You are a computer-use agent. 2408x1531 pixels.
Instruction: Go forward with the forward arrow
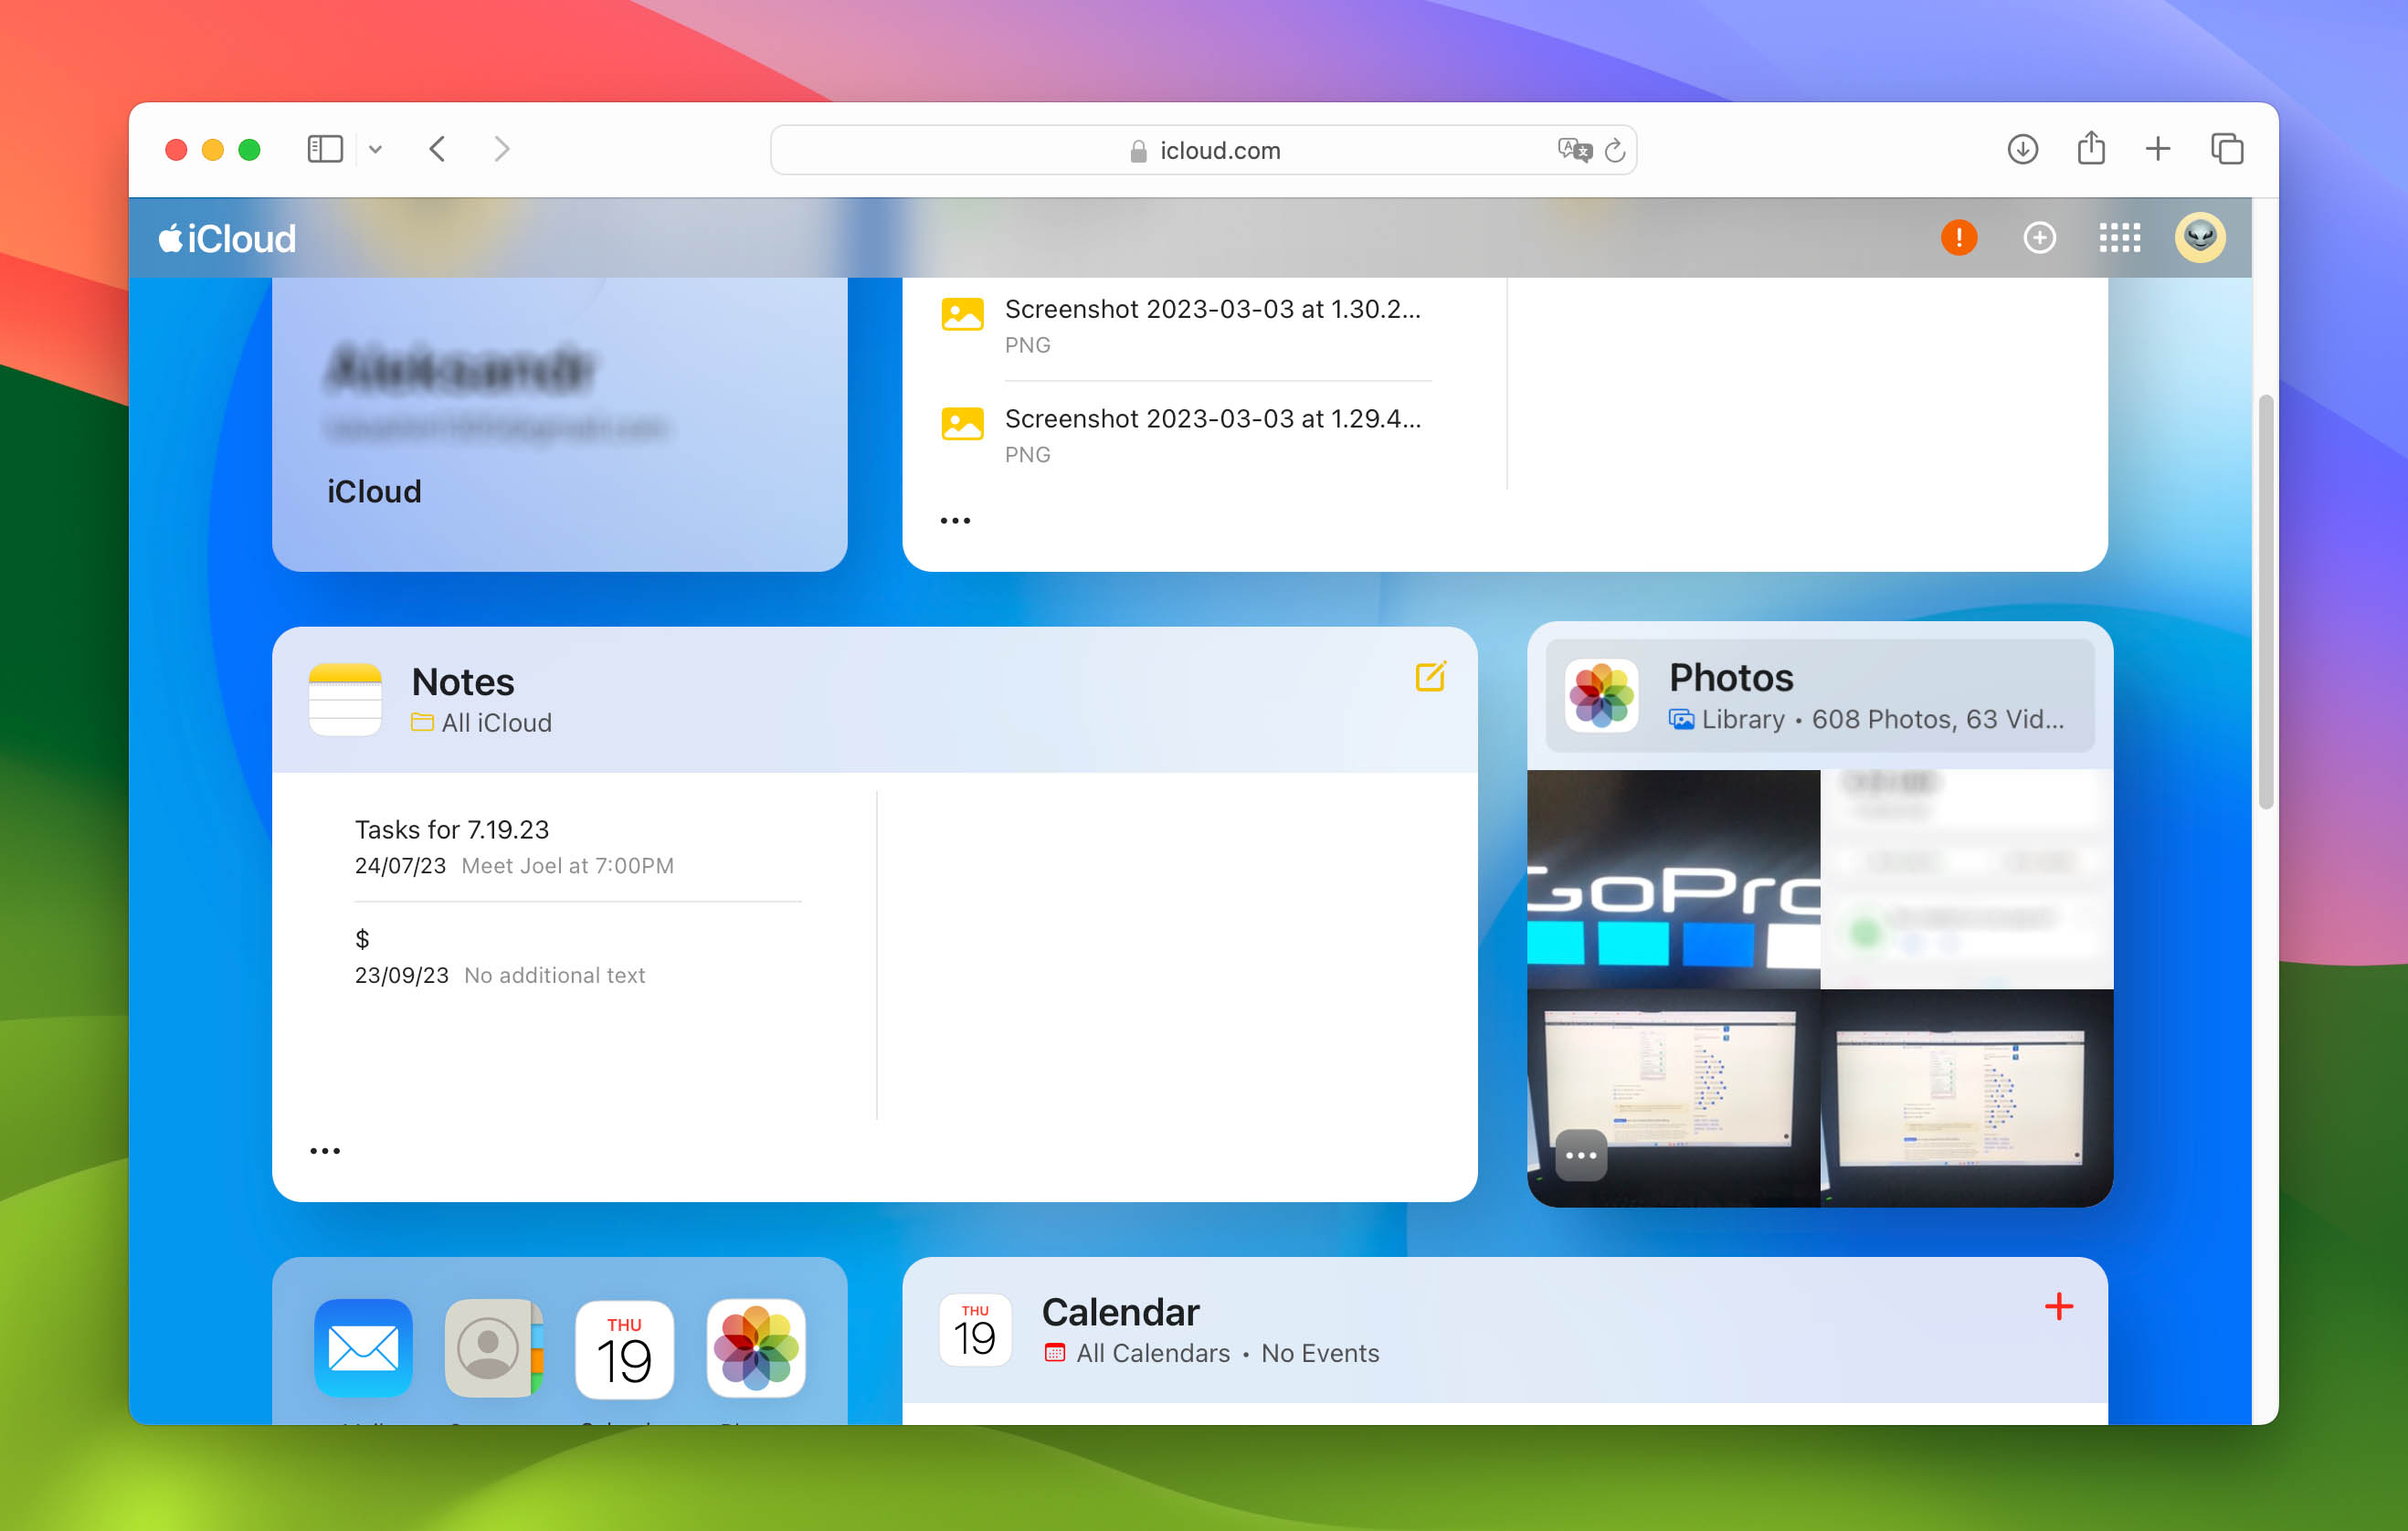(502, 150)
